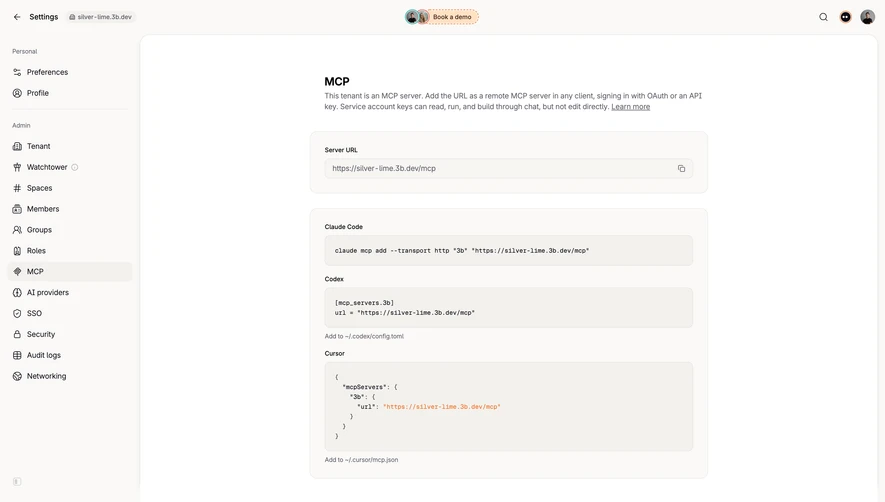Click the Groups people icon

click(17, 230)
